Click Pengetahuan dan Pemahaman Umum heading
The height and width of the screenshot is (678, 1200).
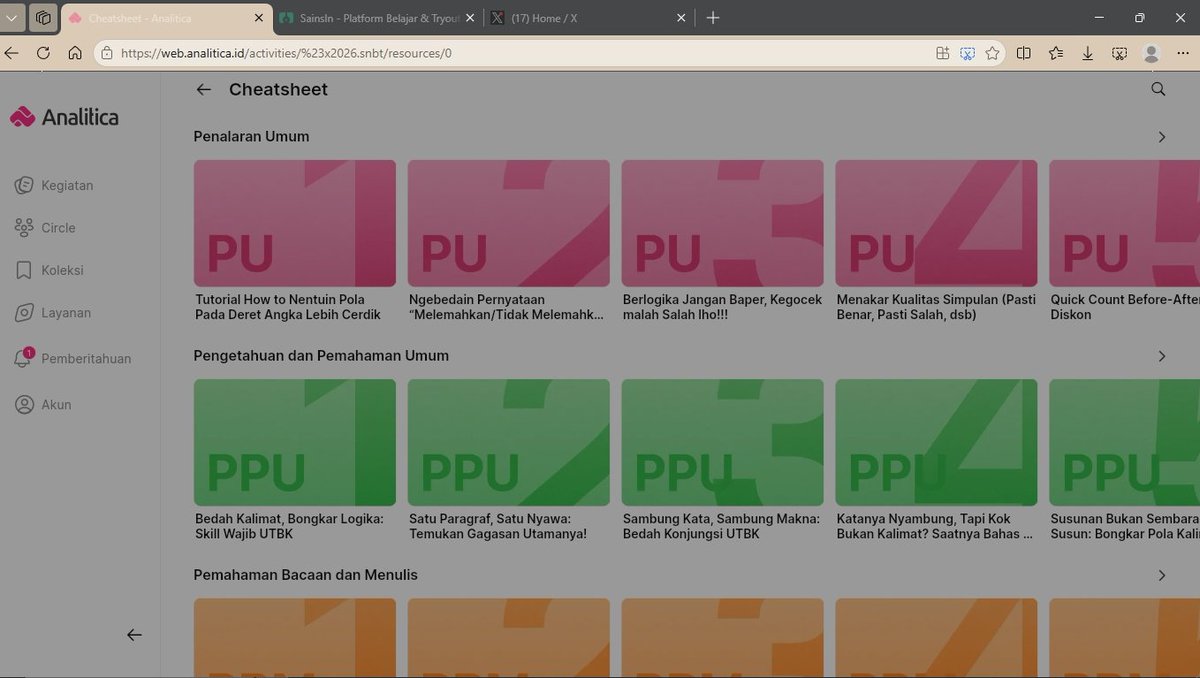click(x=321, y=356)
